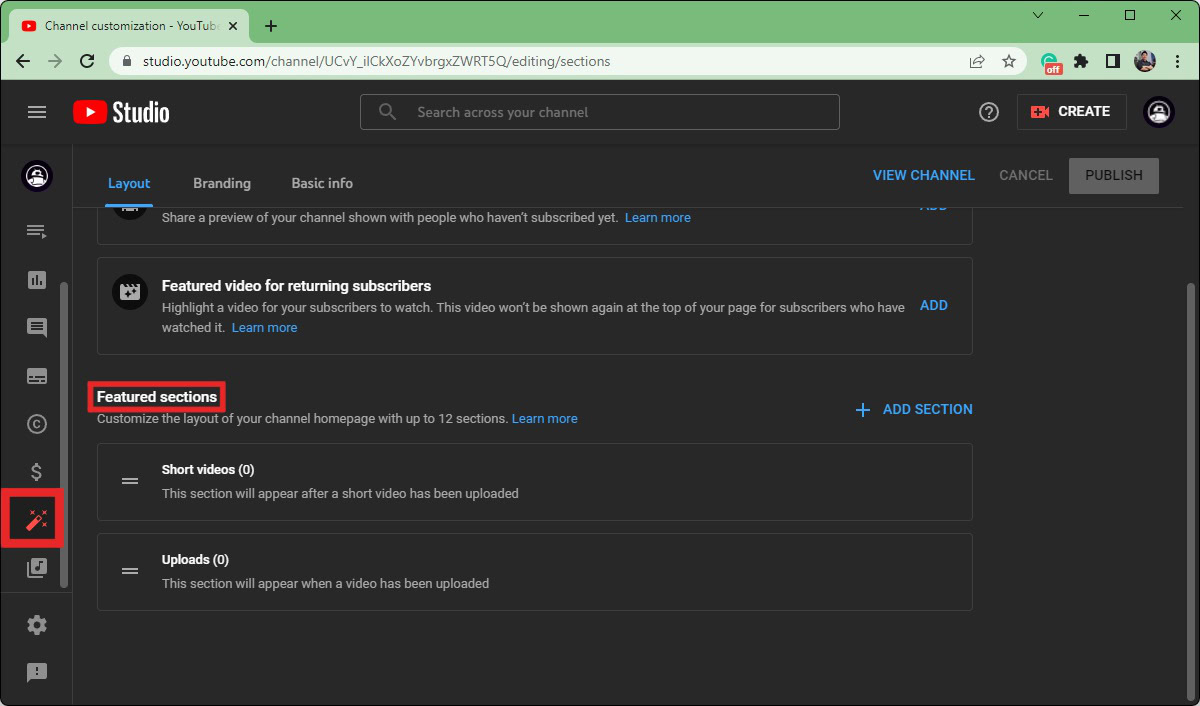Click ADD SECTION button
Viewport: 1200px width, 706px height.
tap(914, 409)
